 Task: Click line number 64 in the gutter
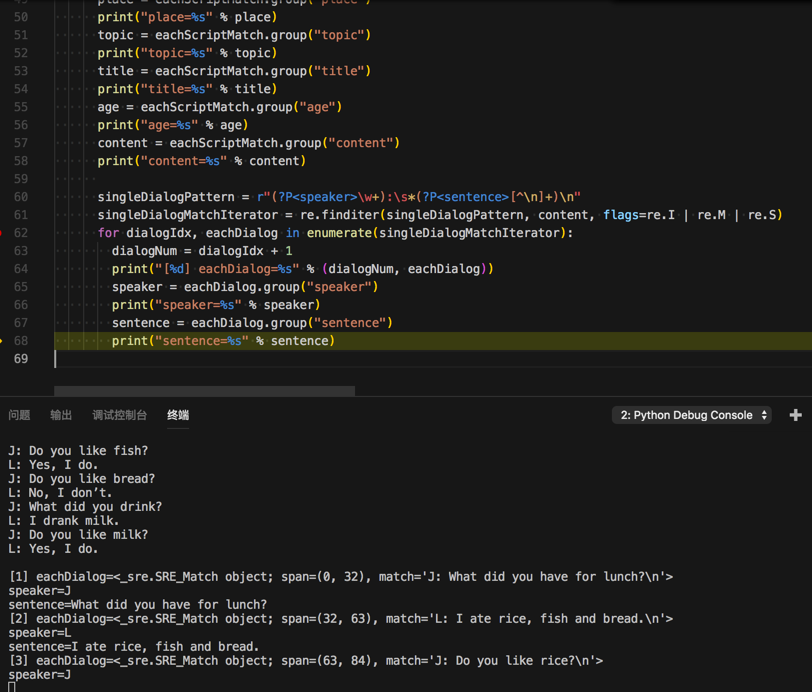[x=21, y=269]
